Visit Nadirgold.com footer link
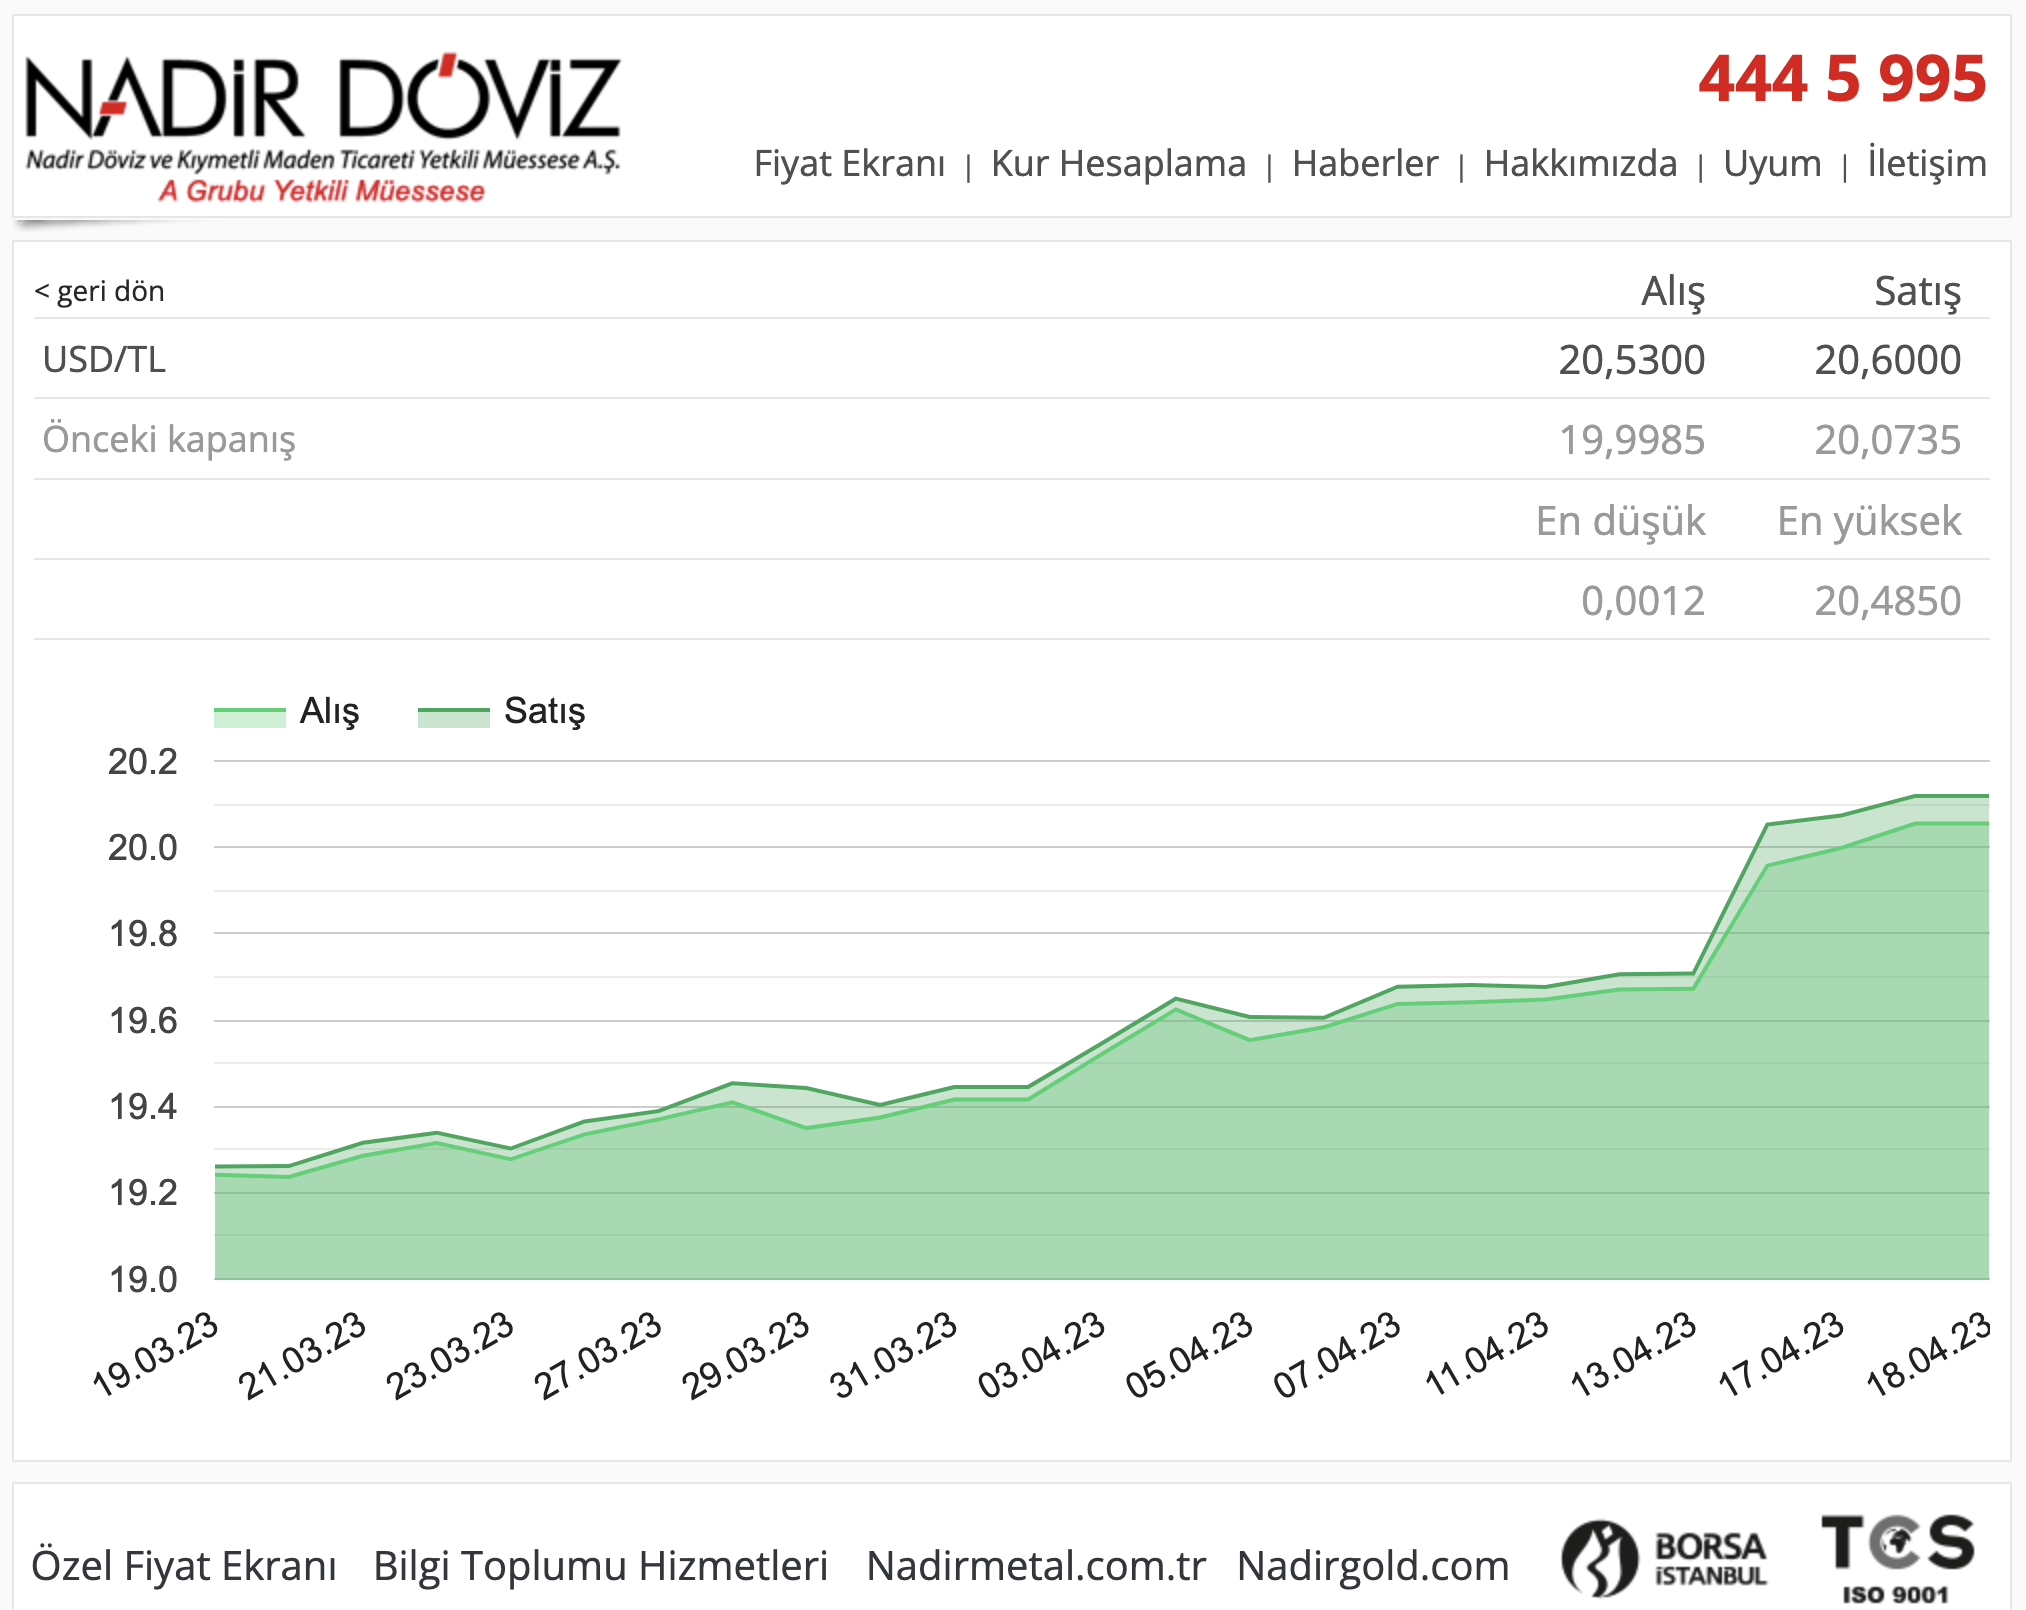This screenshot has height=1610, width=2026. pyautogui.click(x=1373, y=1566)
